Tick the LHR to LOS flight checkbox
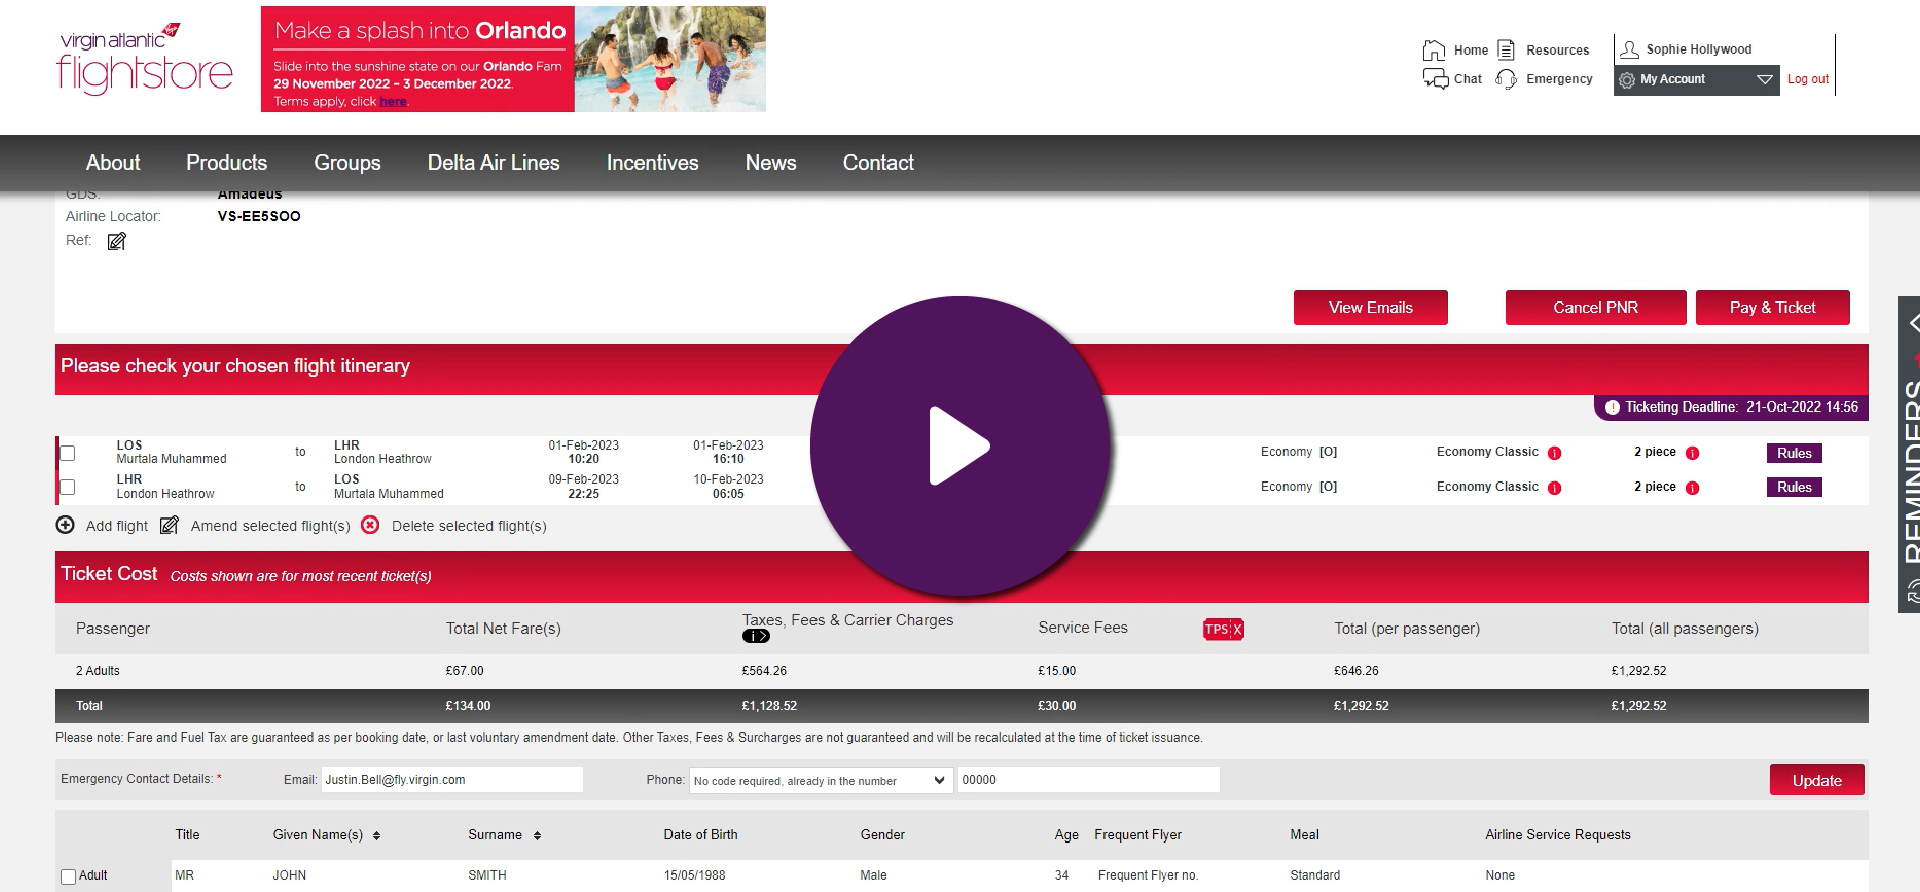The height and width of the screenshot is (892, 1920). pyautogui.click(x=68, y=487)
